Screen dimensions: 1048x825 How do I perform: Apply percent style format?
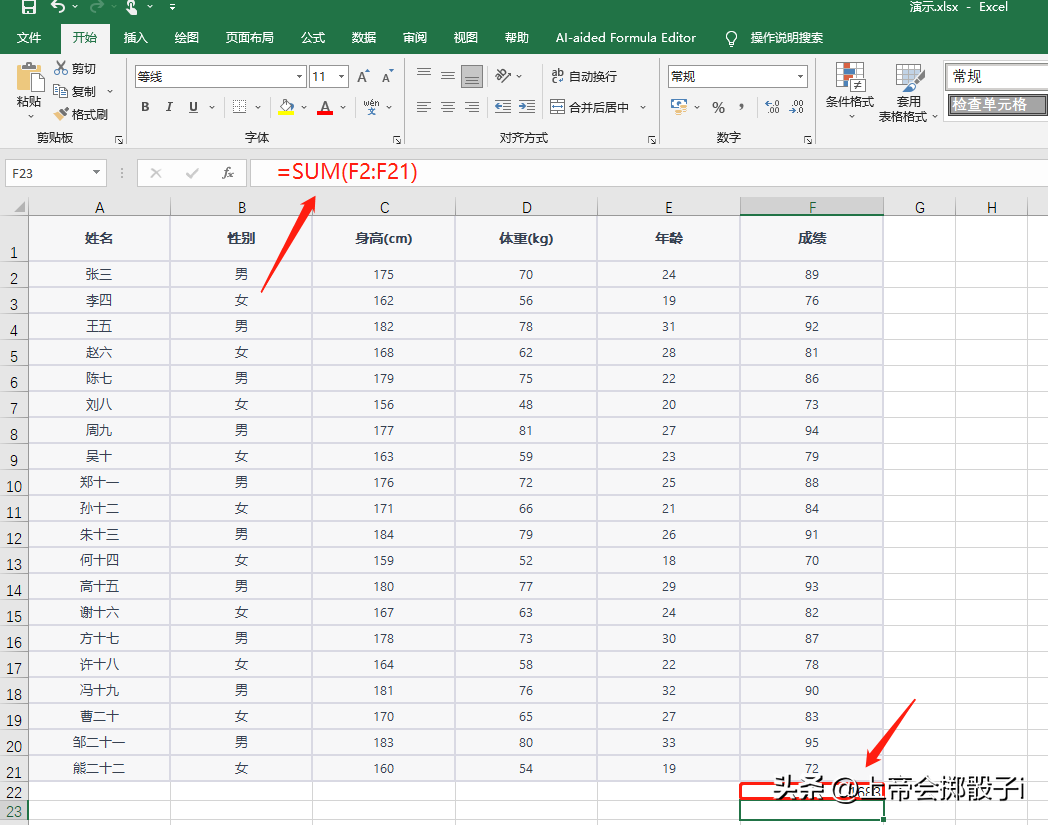point(718,107)
